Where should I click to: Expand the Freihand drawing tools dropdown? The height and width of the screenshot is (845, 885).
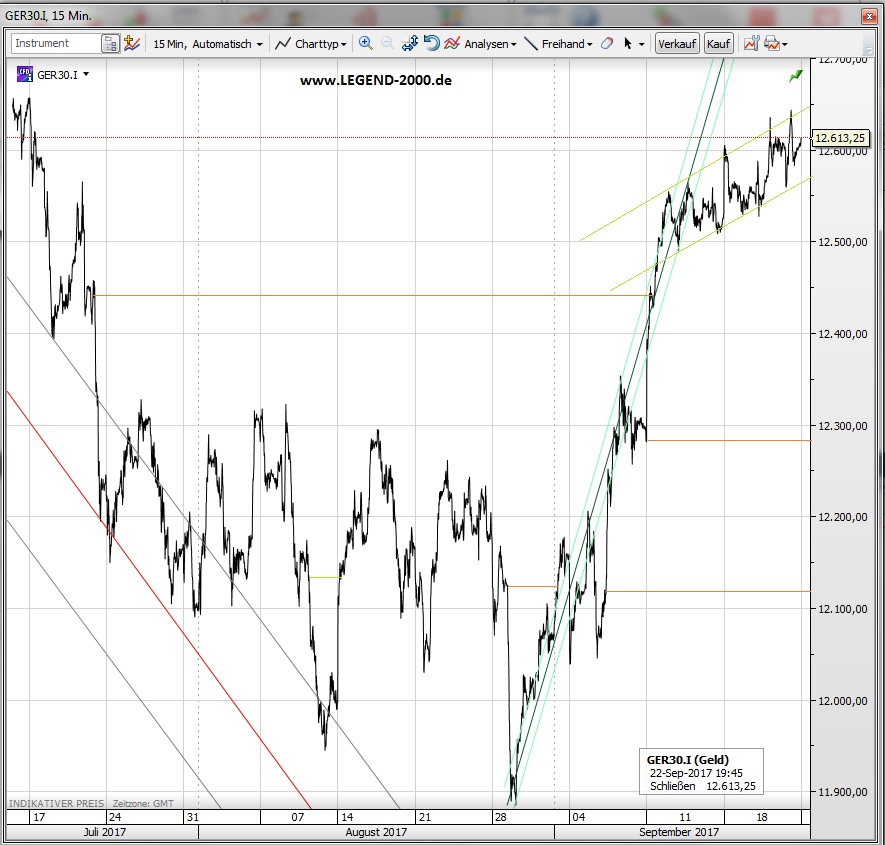pos(559,44)
